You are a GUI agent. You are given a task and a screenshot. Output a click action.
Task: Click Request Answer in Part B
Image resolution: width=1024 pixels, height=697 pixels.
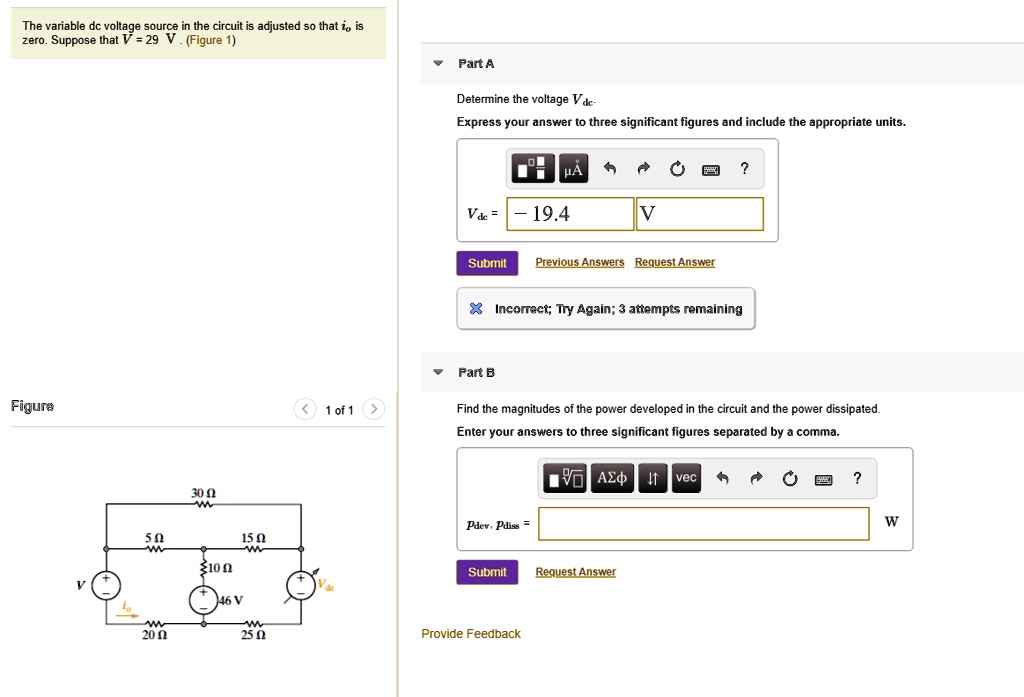click(575, 572)
